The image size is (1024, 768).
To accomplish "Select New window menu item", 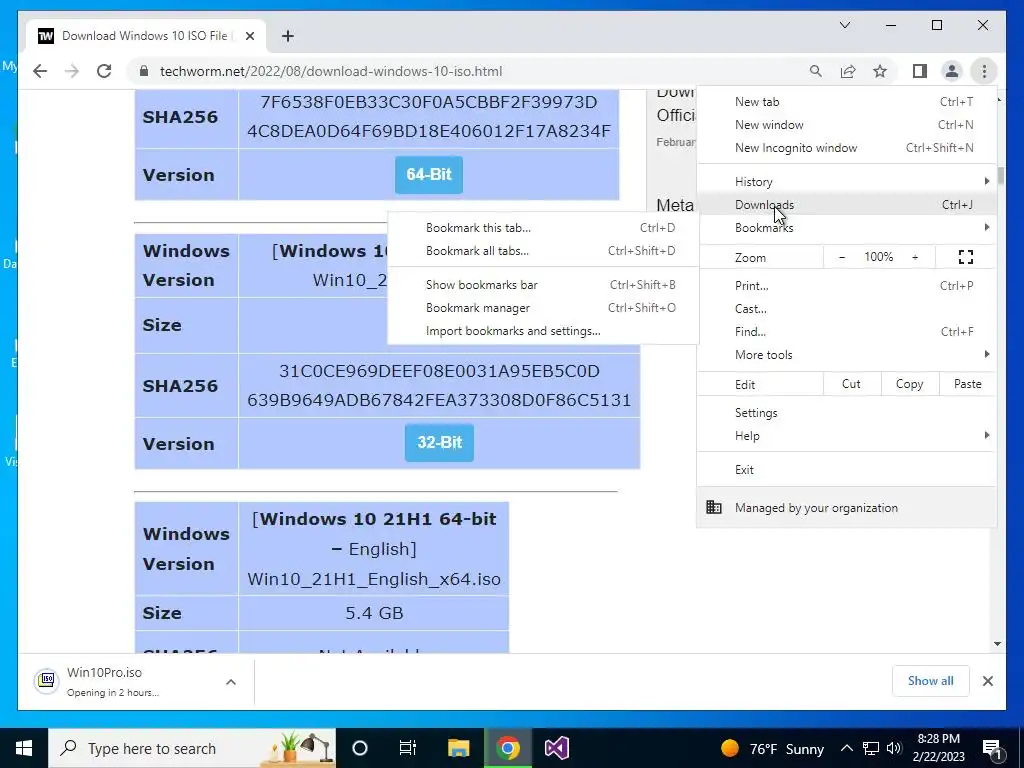I will [847, 125].
